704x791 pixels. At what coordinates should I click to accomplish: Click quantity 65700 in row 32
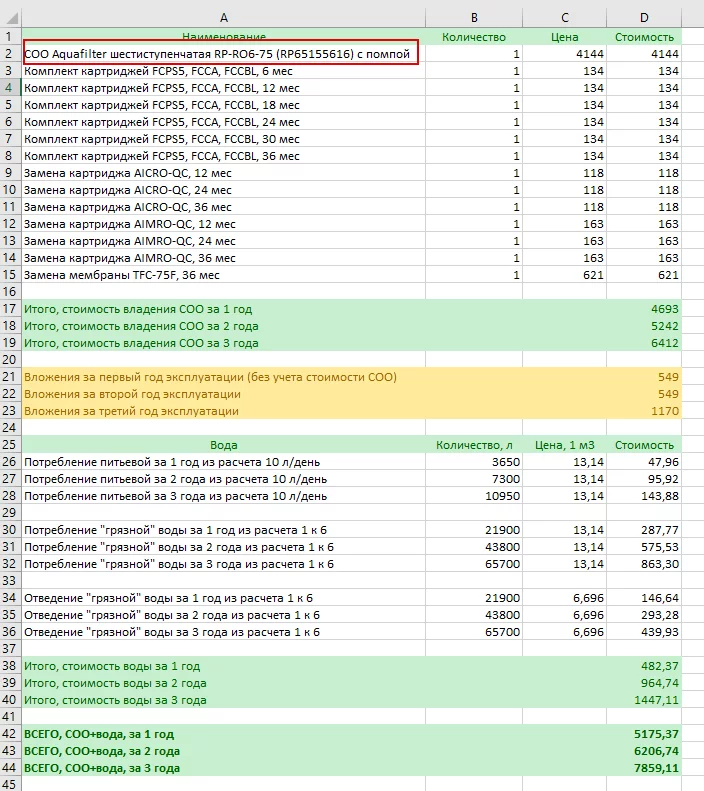[x=474, y=564]
